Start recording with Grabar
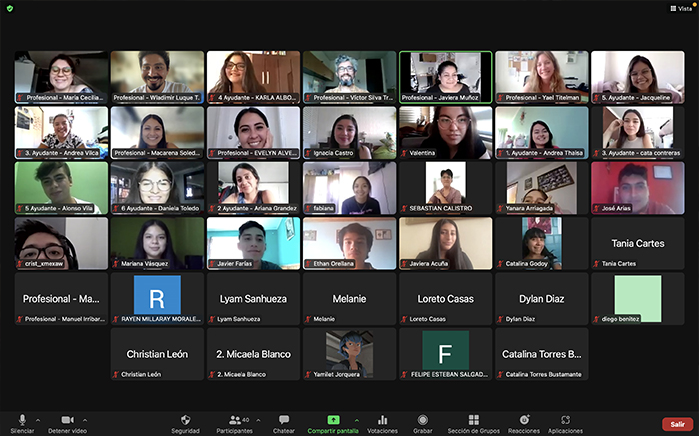 [423, 422]
